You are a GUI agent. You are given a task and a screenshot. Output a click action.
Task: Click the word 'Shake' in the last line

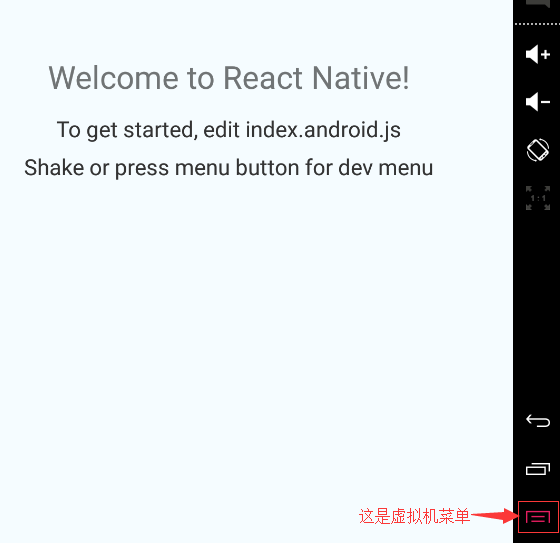[54, 168]
